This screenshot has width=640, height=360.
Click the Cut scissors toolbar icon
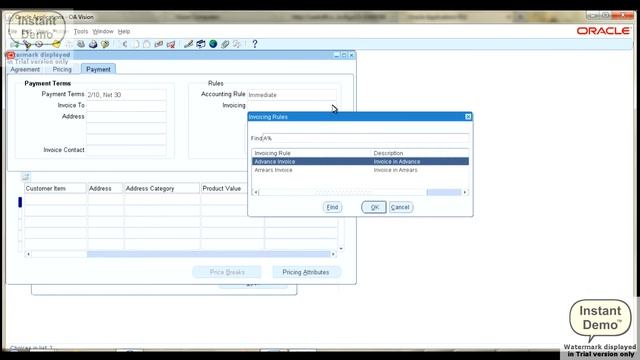[x=124, y=44]
